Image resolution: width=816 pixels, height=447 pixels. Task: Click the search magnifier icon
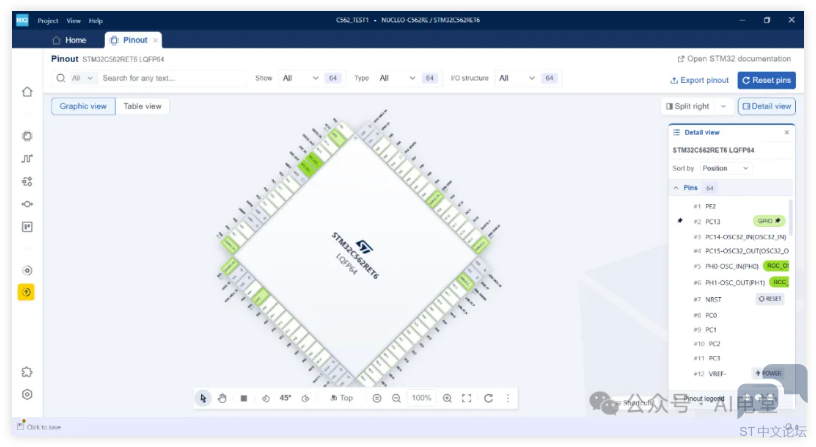[x=61, y=78]
